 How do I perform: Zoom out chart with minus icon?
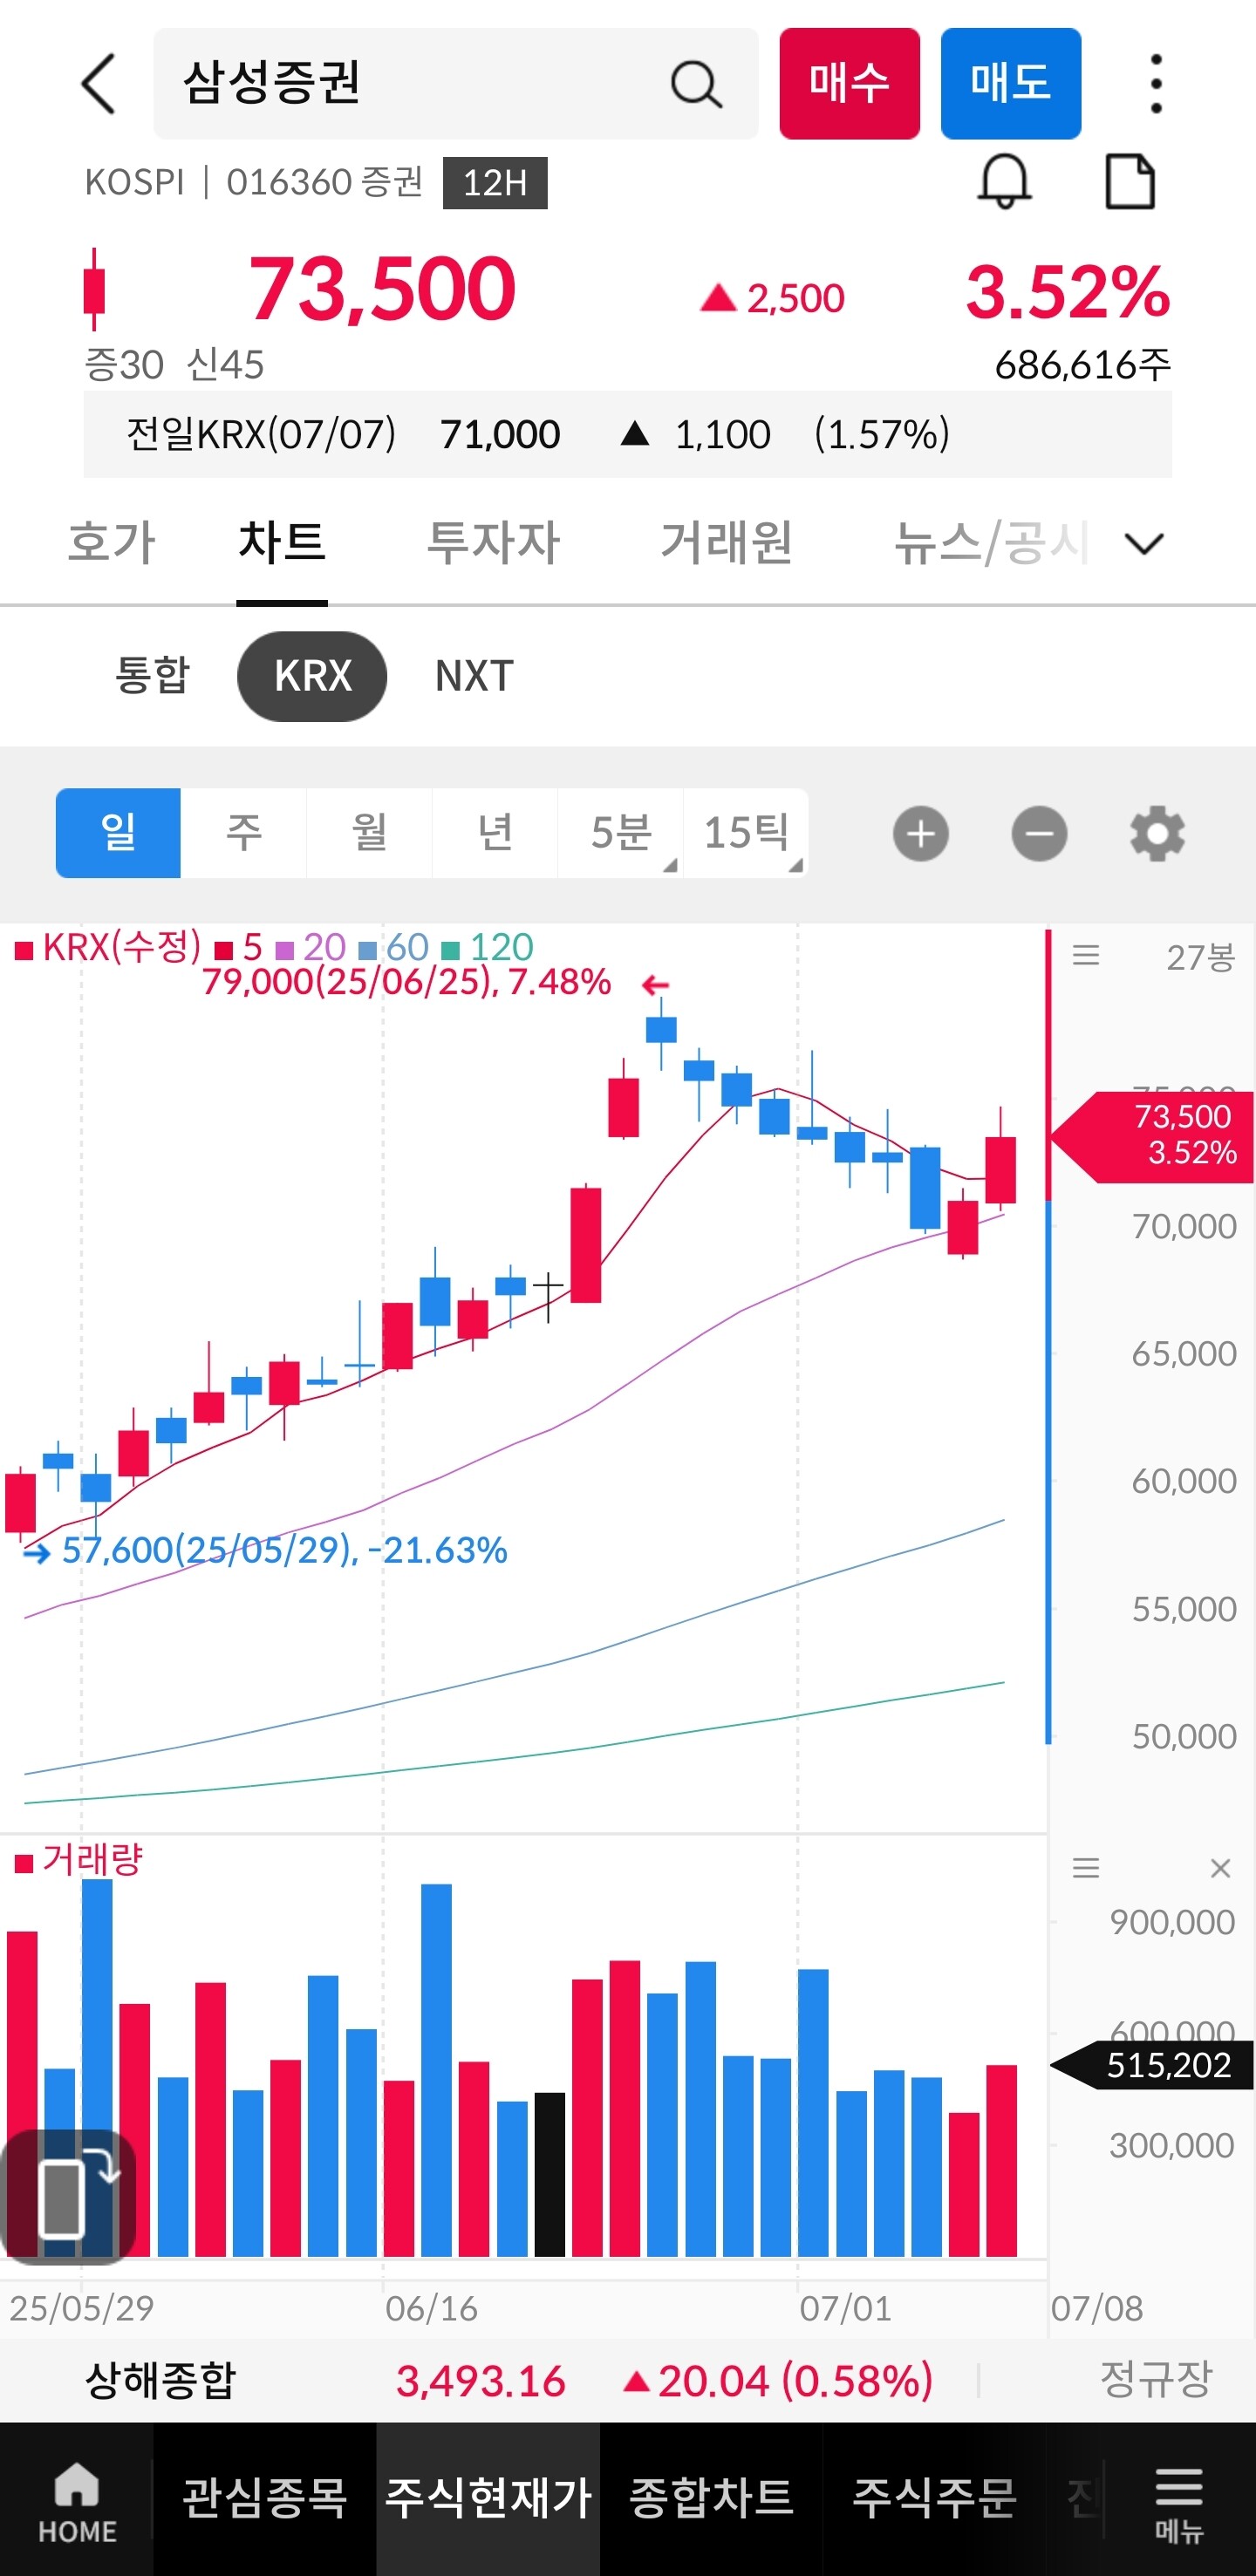[1039, 833]
